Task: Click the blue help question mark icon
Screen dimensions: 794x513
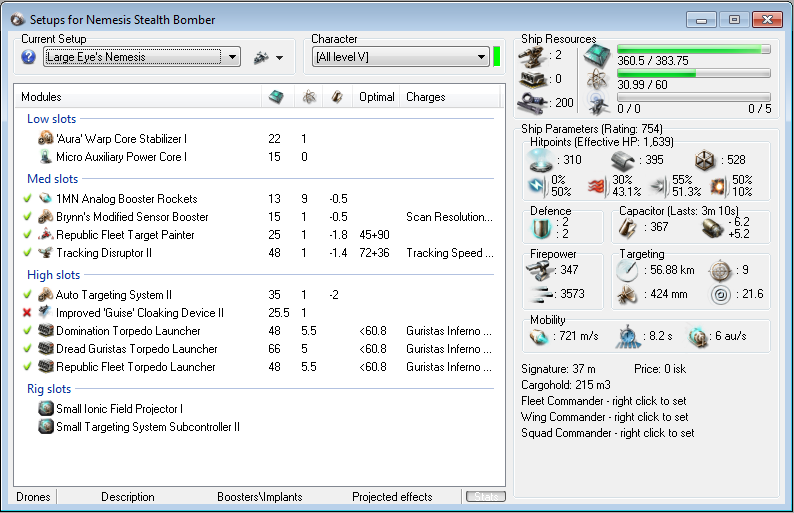Action: click(28, 57)
